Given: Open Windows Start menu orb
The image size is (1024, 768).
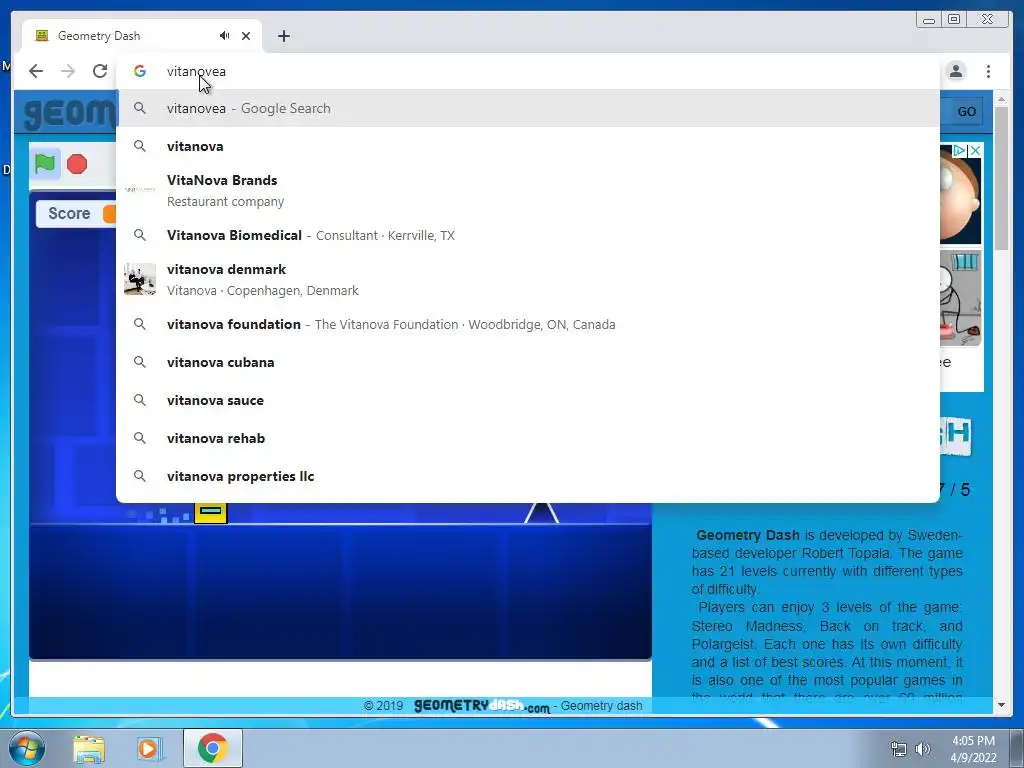Looking at the screenshot, I should click(x=26, y=748).
